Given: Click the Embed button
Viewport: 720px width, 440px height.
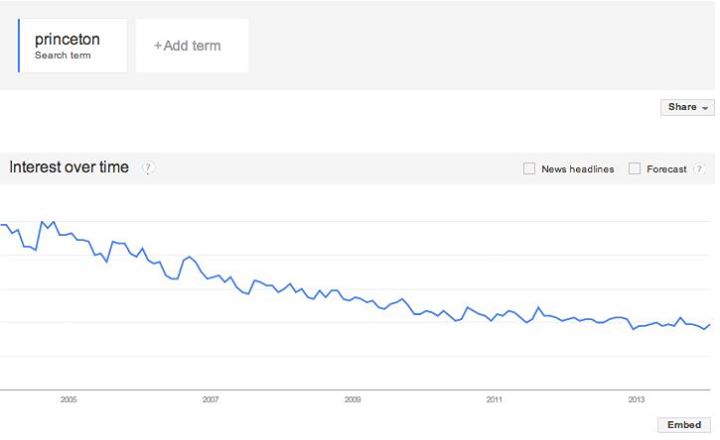Looking at the screenshot, I should 685,425.
